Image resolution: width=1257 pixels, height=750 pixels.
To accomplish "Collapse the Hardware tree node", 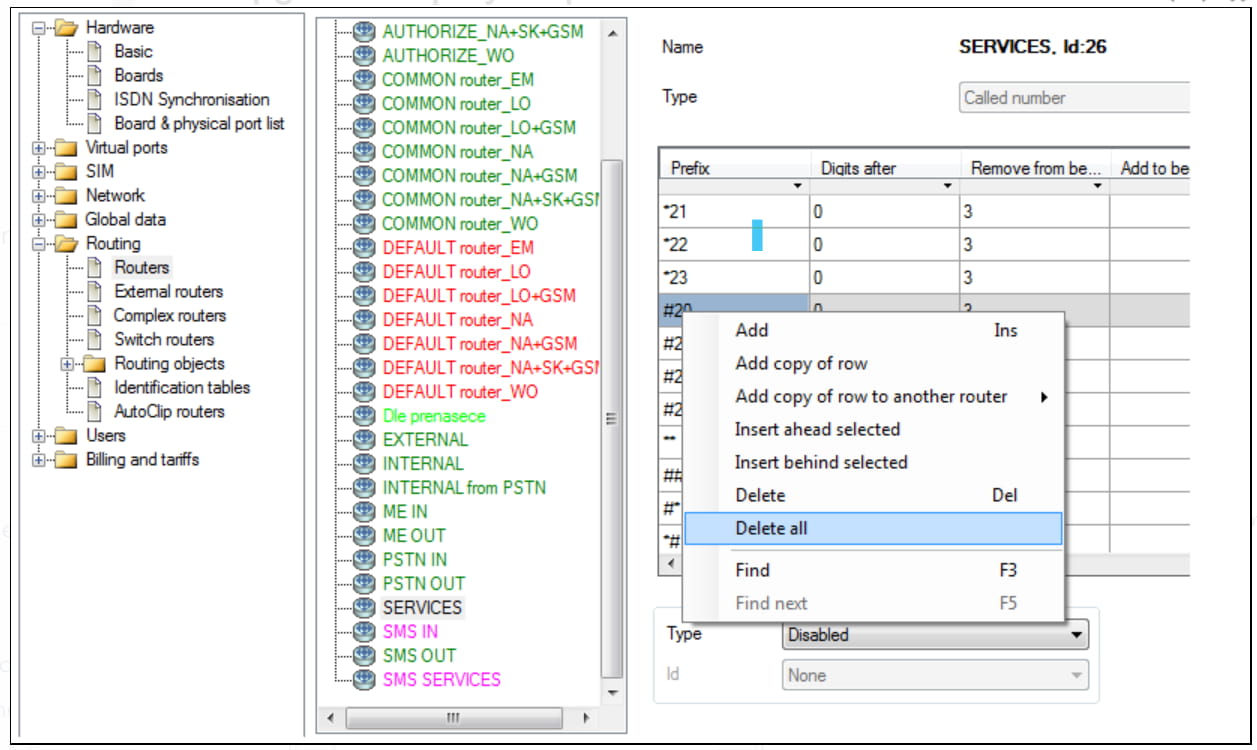I will tap(39, 28).
